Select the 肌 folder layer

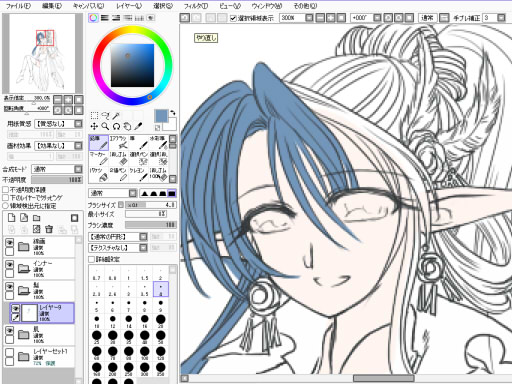[39, 335]
